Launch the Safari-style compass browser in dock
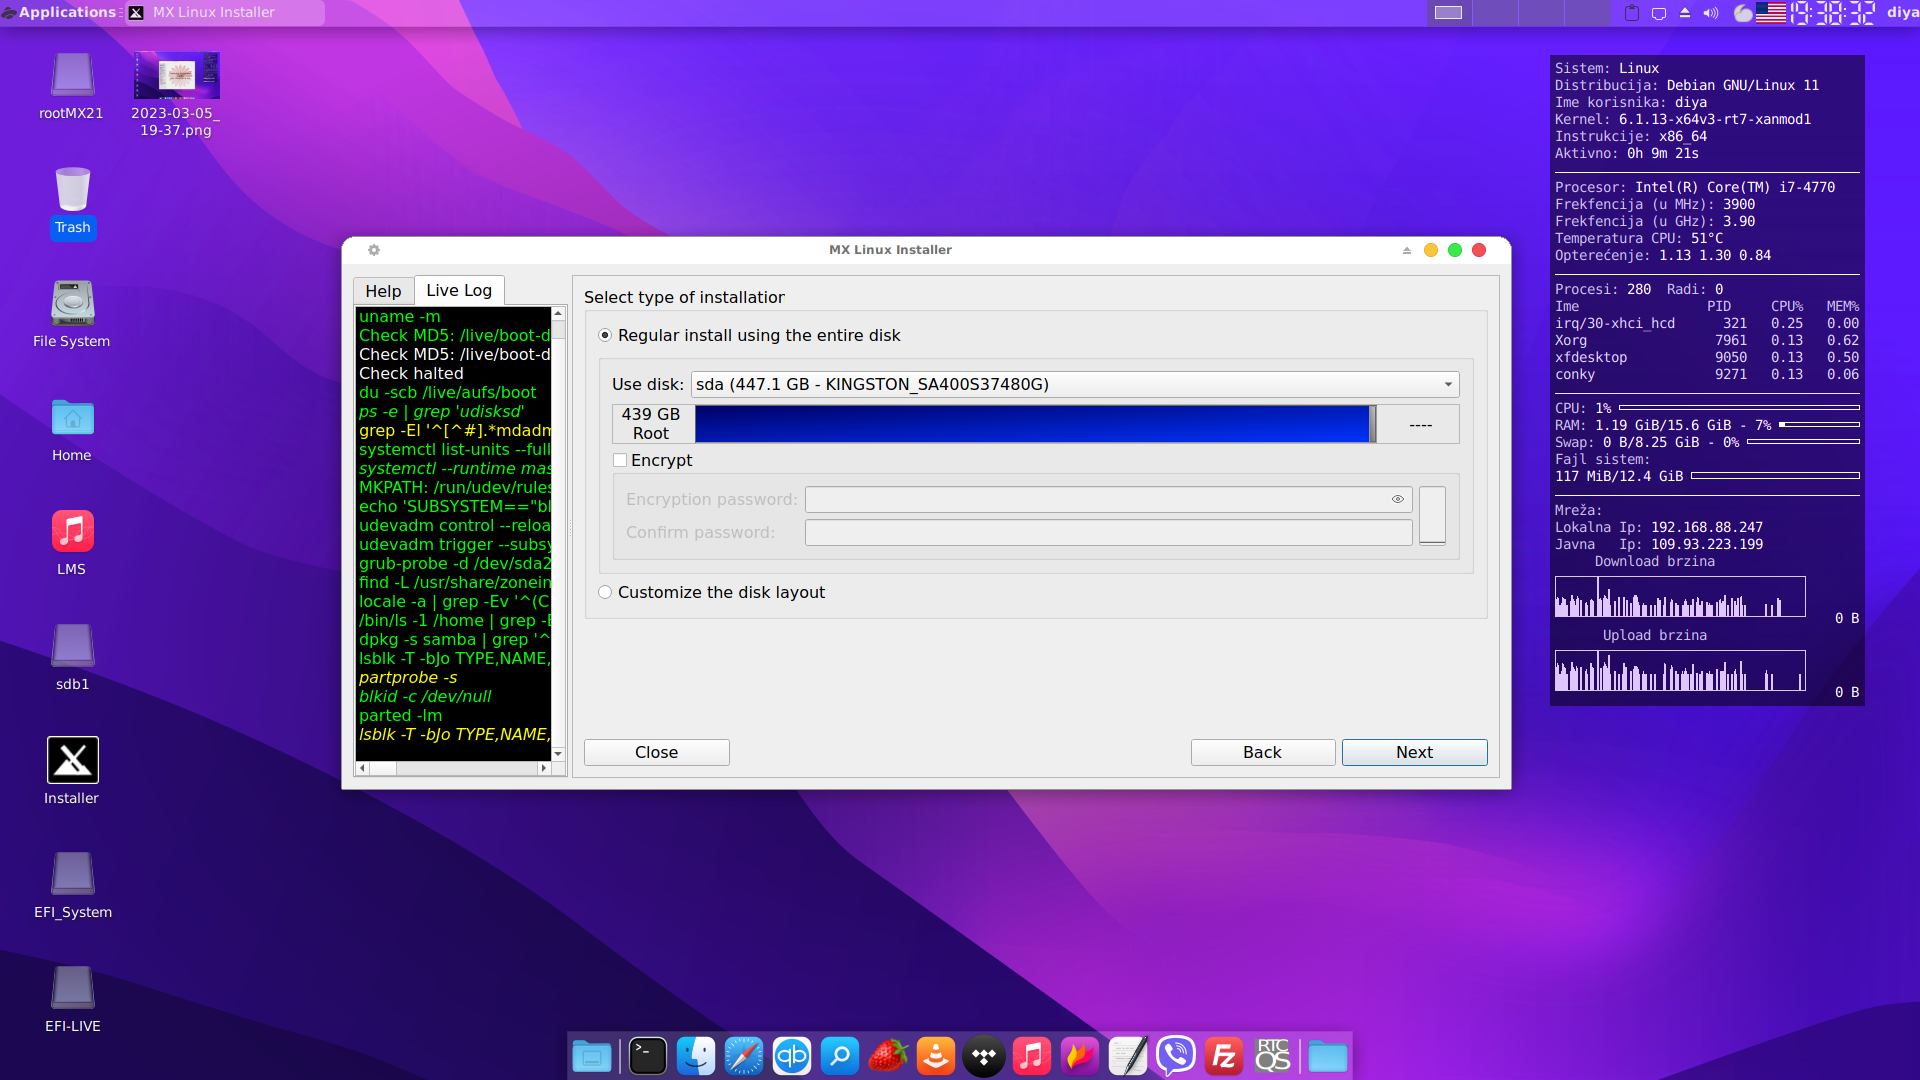The height and width of the screenshot is (1080, 1920). point(744,1056)
